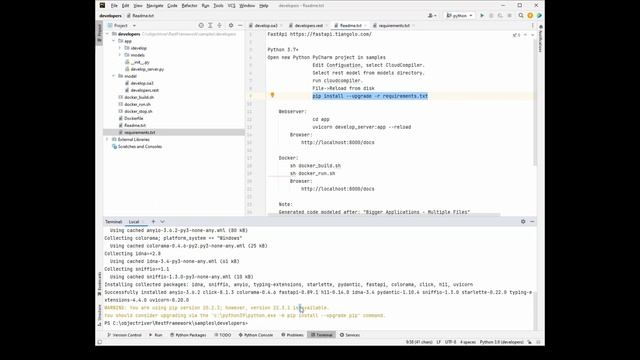Click the orange updates icon in toolbar
This screenshot has height=360, width=640.
[x=530, y=16]
